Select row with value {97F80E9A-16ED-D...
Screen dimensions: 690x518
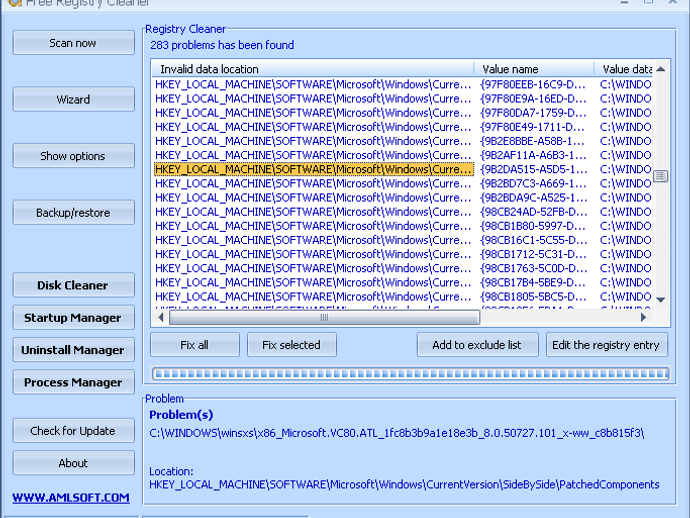pos(403,98)
